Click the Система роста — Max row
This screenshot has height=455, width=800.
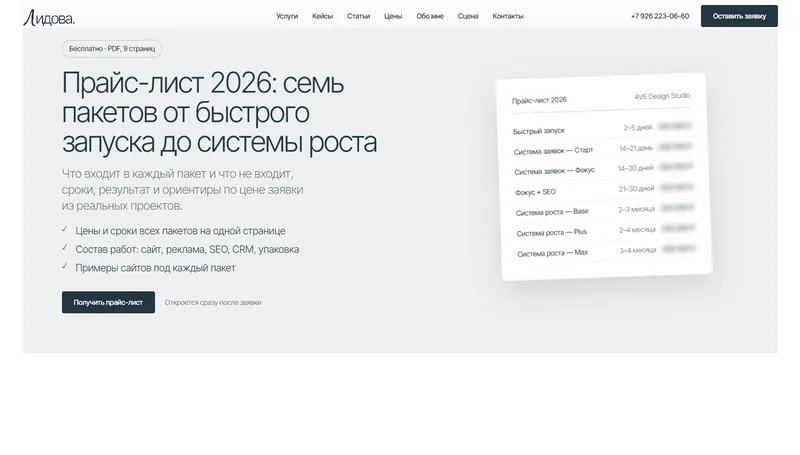coord(607,251)
